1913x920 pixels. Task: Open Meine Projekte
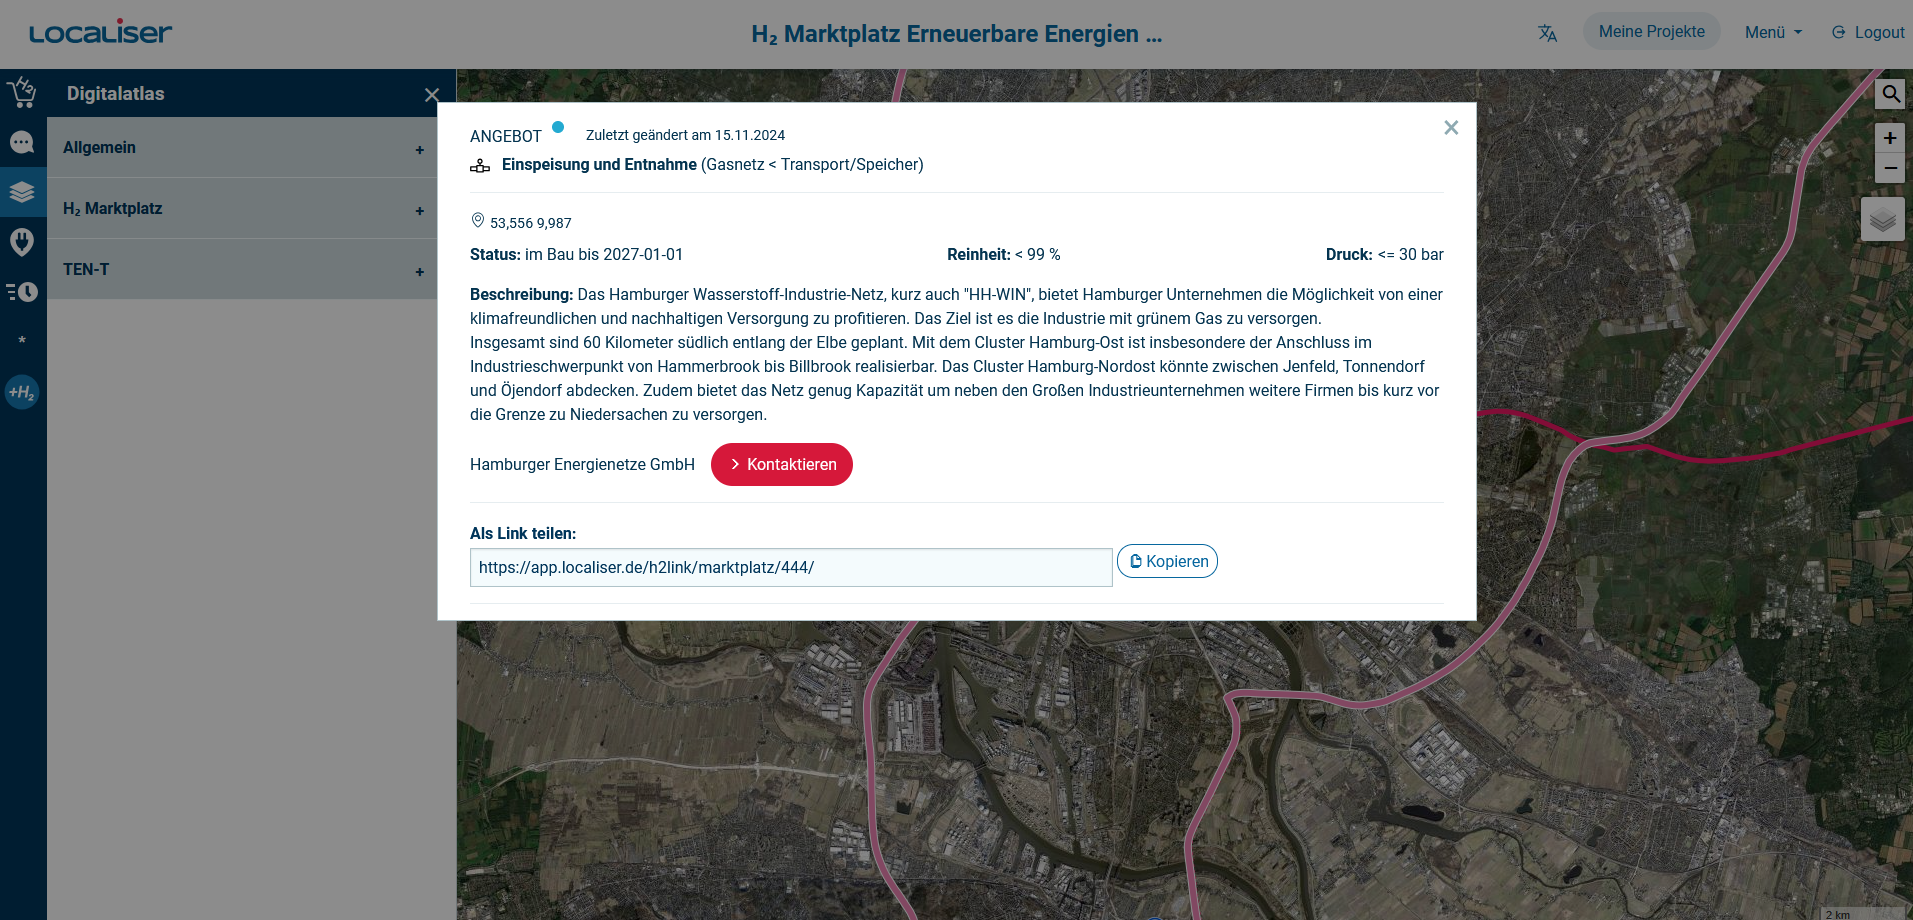pos(1651,32)
